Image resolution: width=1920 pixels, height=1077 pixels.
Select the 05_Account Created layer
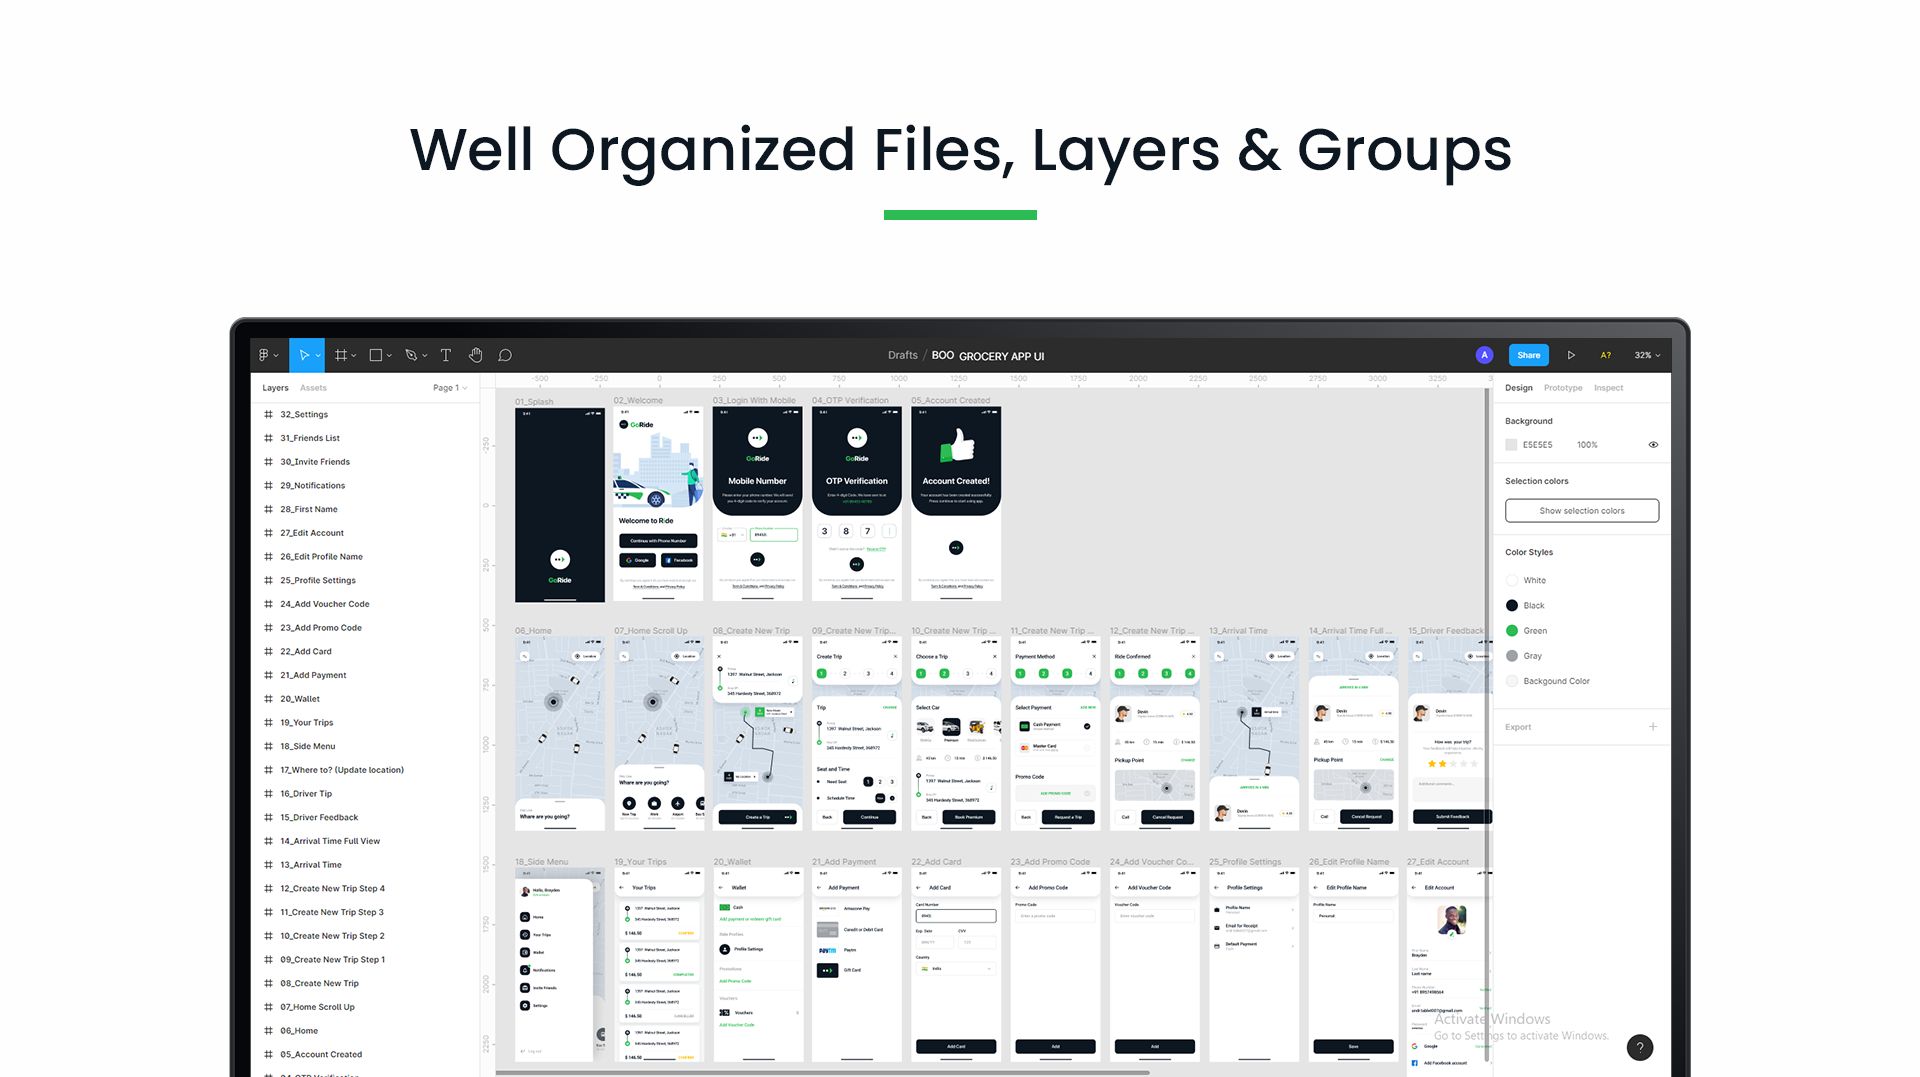321,1055
